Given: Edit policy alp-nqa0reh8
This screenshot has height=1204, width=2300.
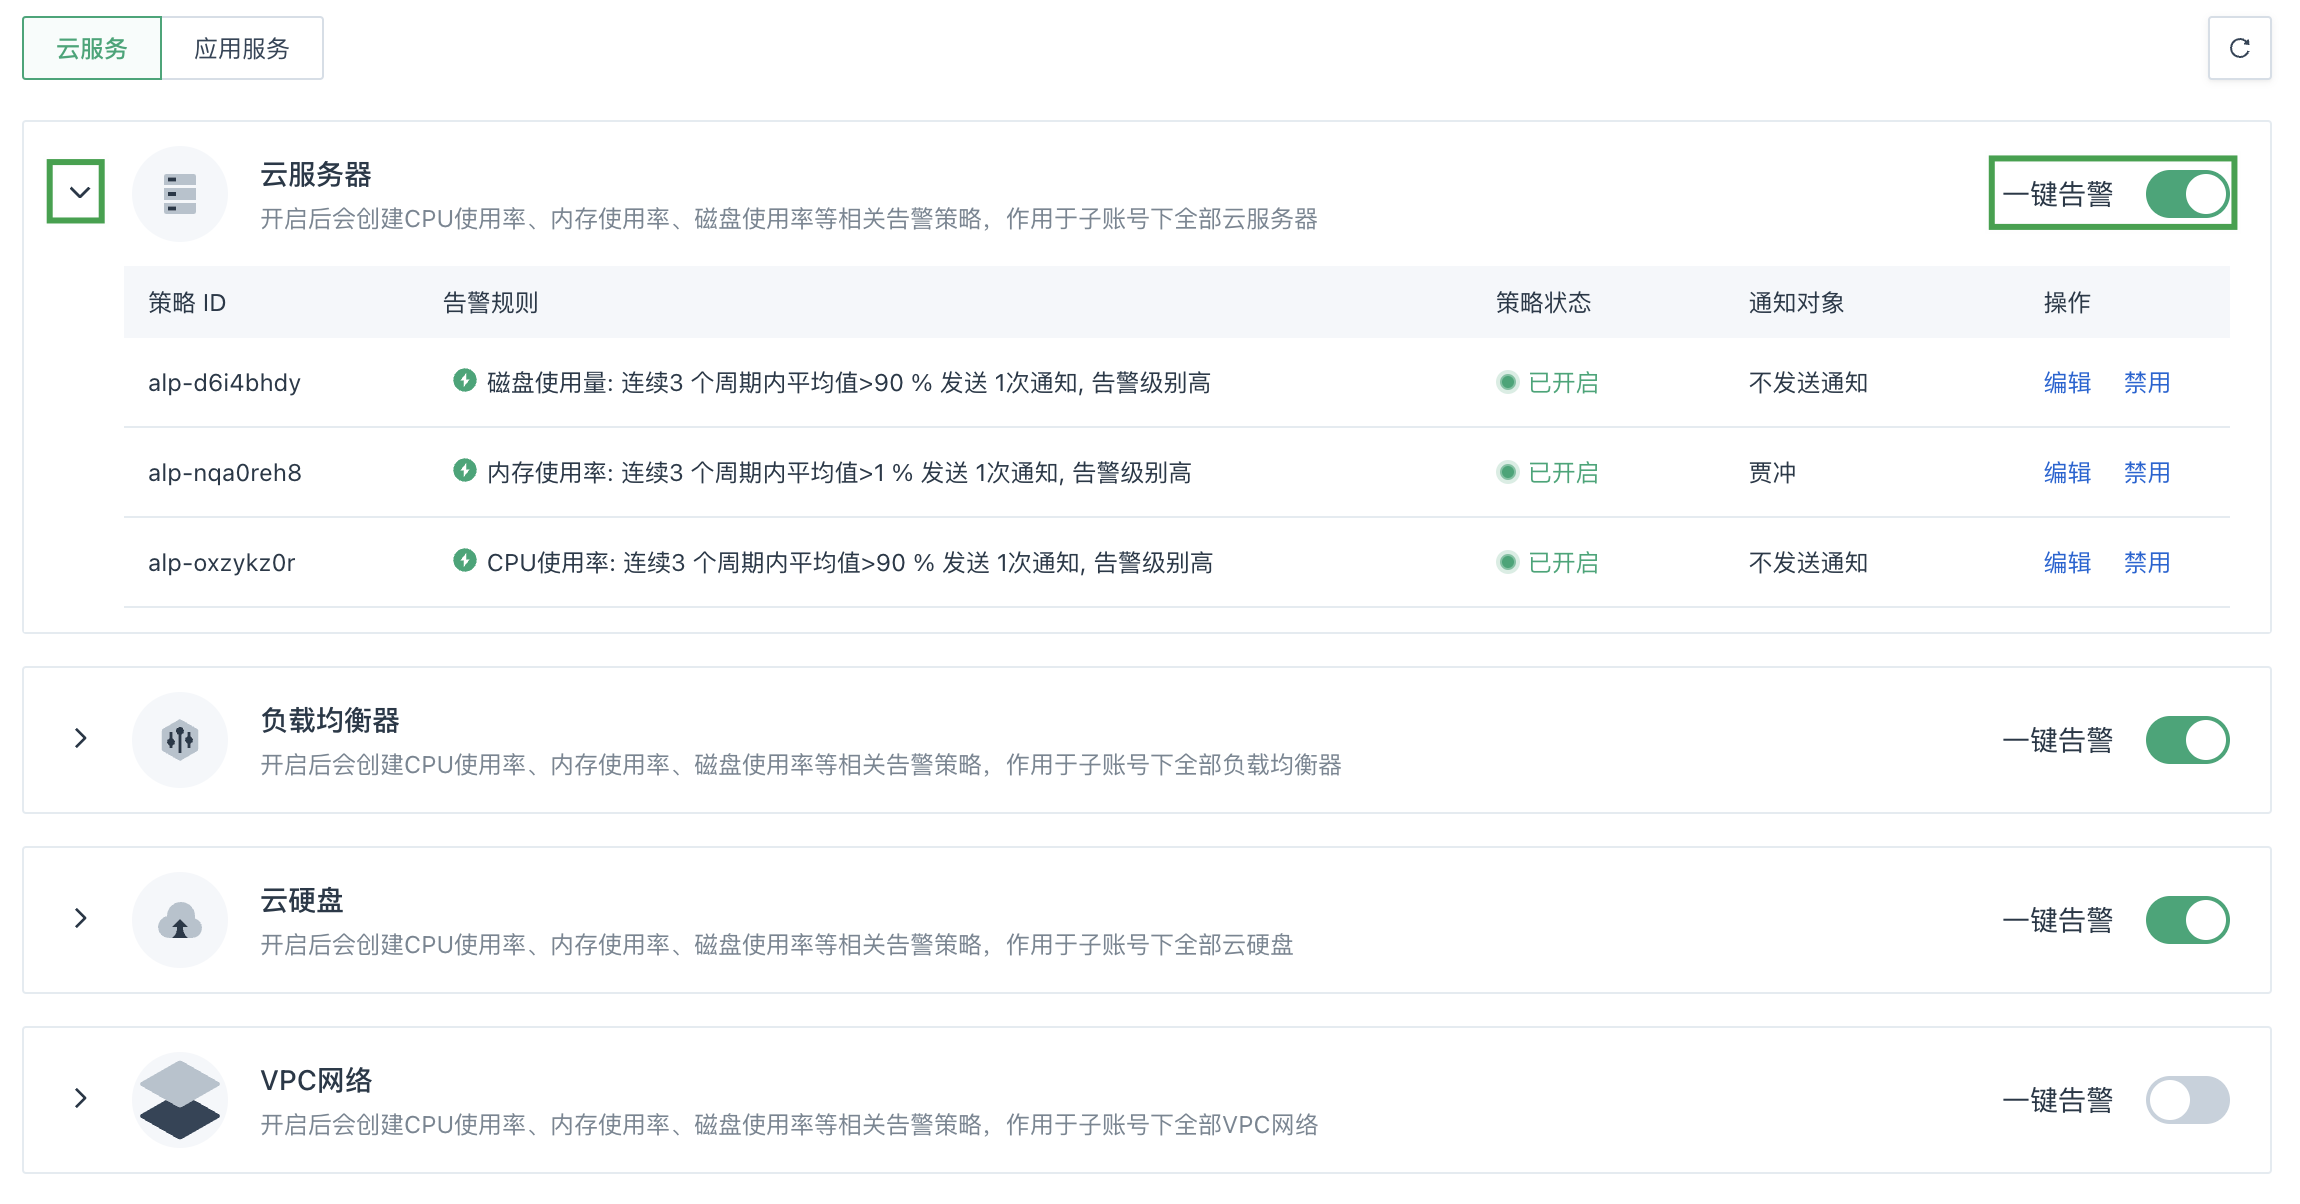Looking at the screenshot, I should (2067, 472).
